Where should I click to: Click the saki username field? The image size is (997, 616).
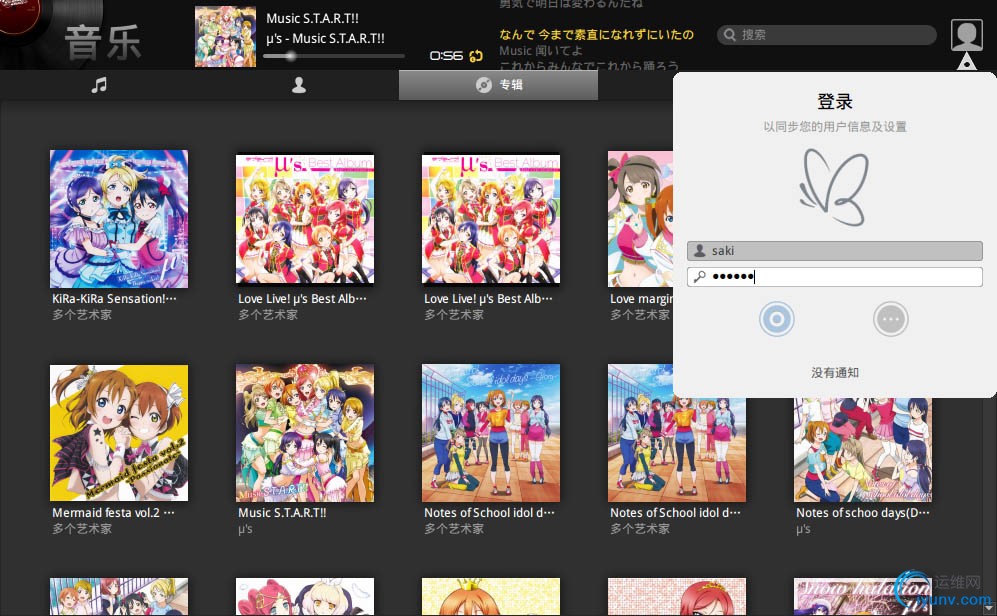tap(834, 250)
